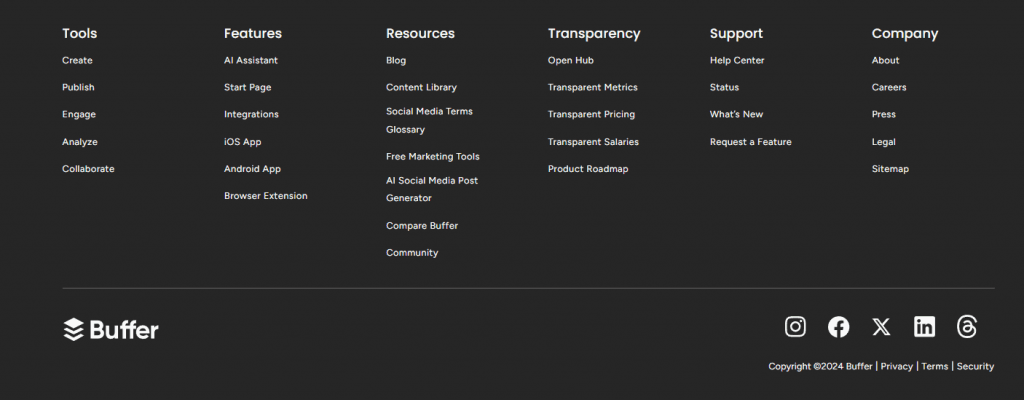Open the Community link
Image resolution: width=1024 pixels, height=400 pixels.
coord(412,252)
